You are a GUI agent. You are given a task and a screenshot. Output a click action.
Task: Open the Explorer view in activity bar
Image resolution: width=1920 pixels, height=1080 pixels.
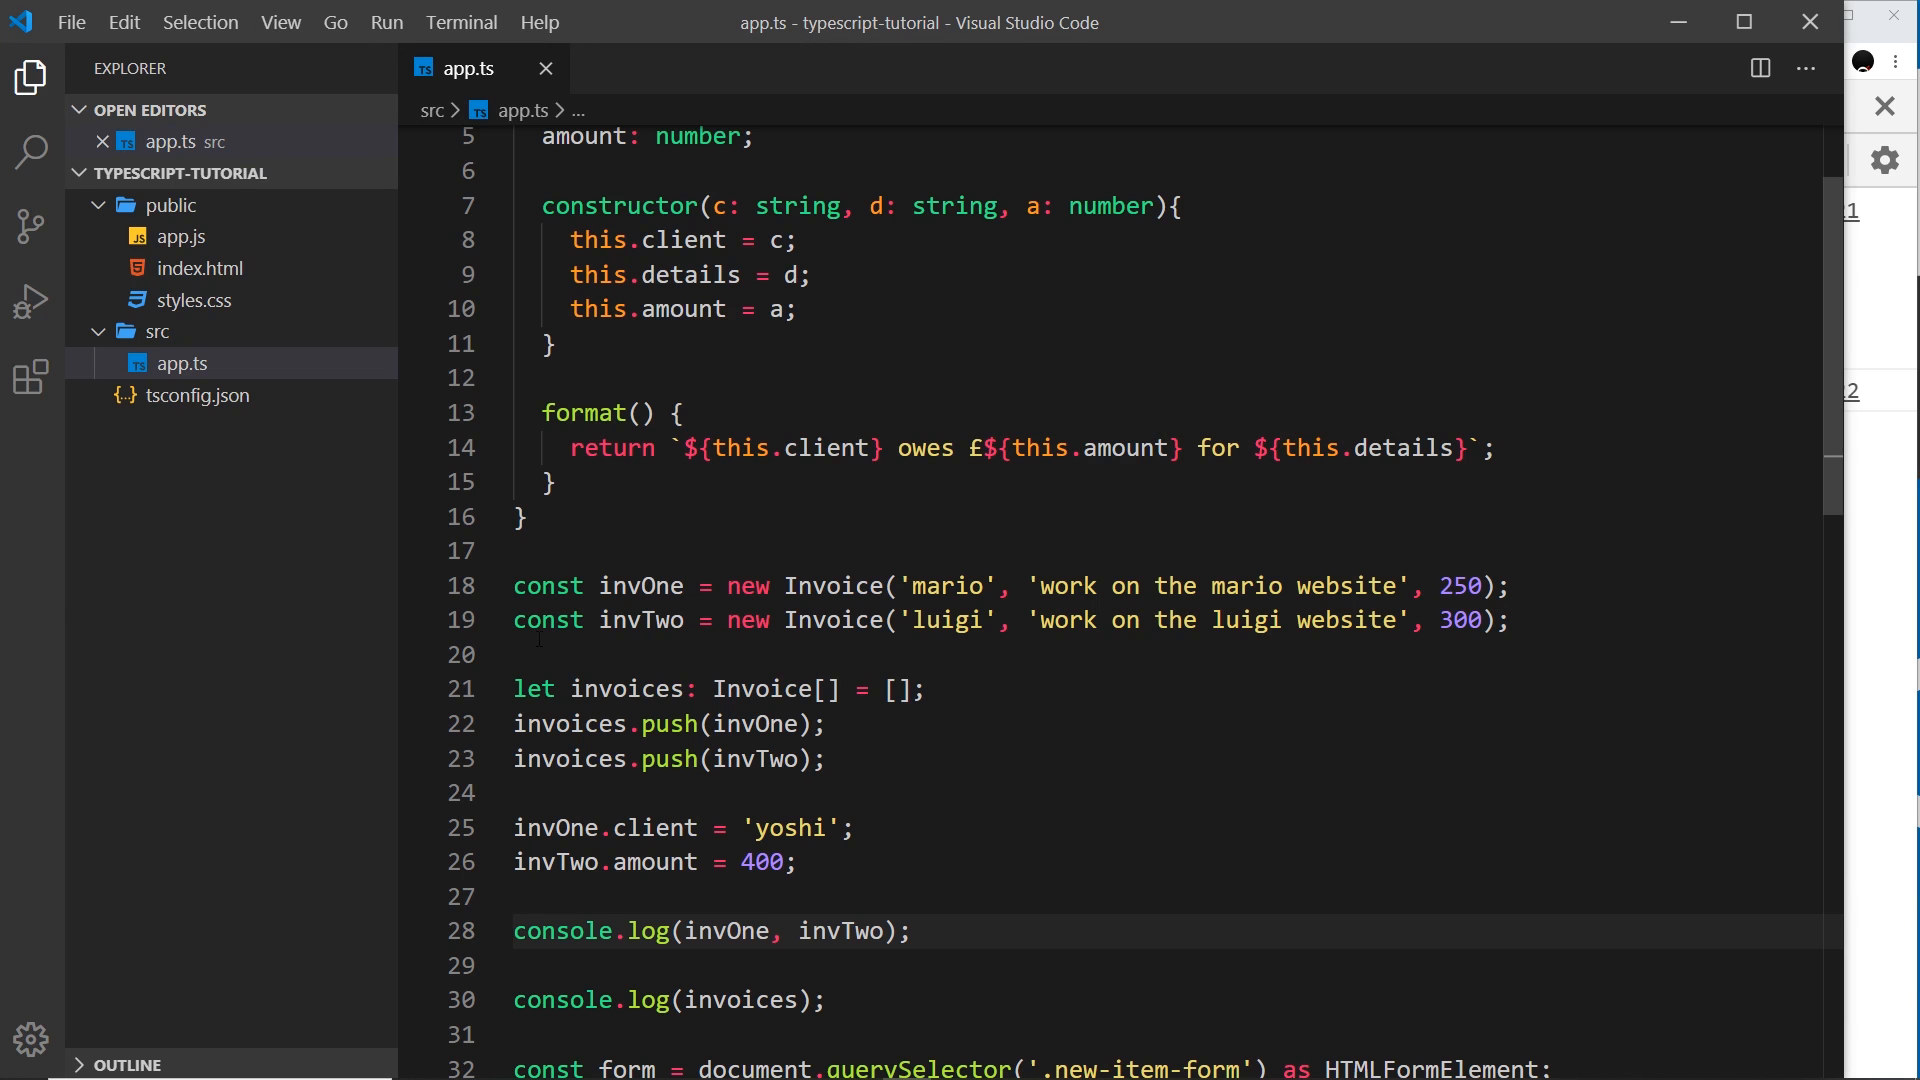(31, 77)
